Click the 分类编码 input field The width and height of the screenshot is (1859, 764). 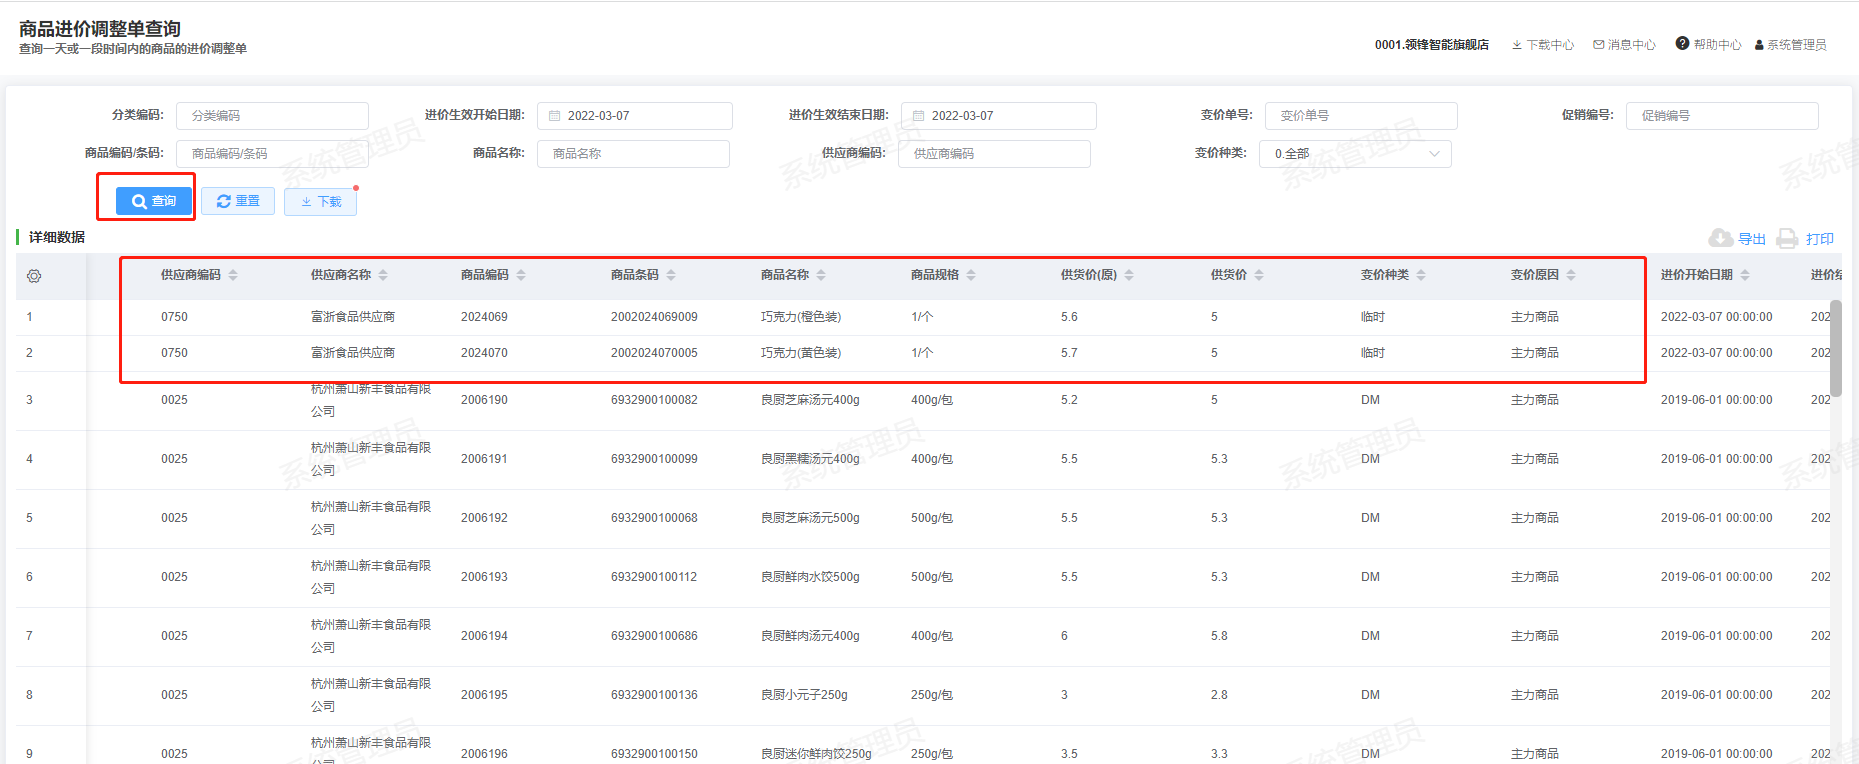pyautogui.click(x=272, y=116)
